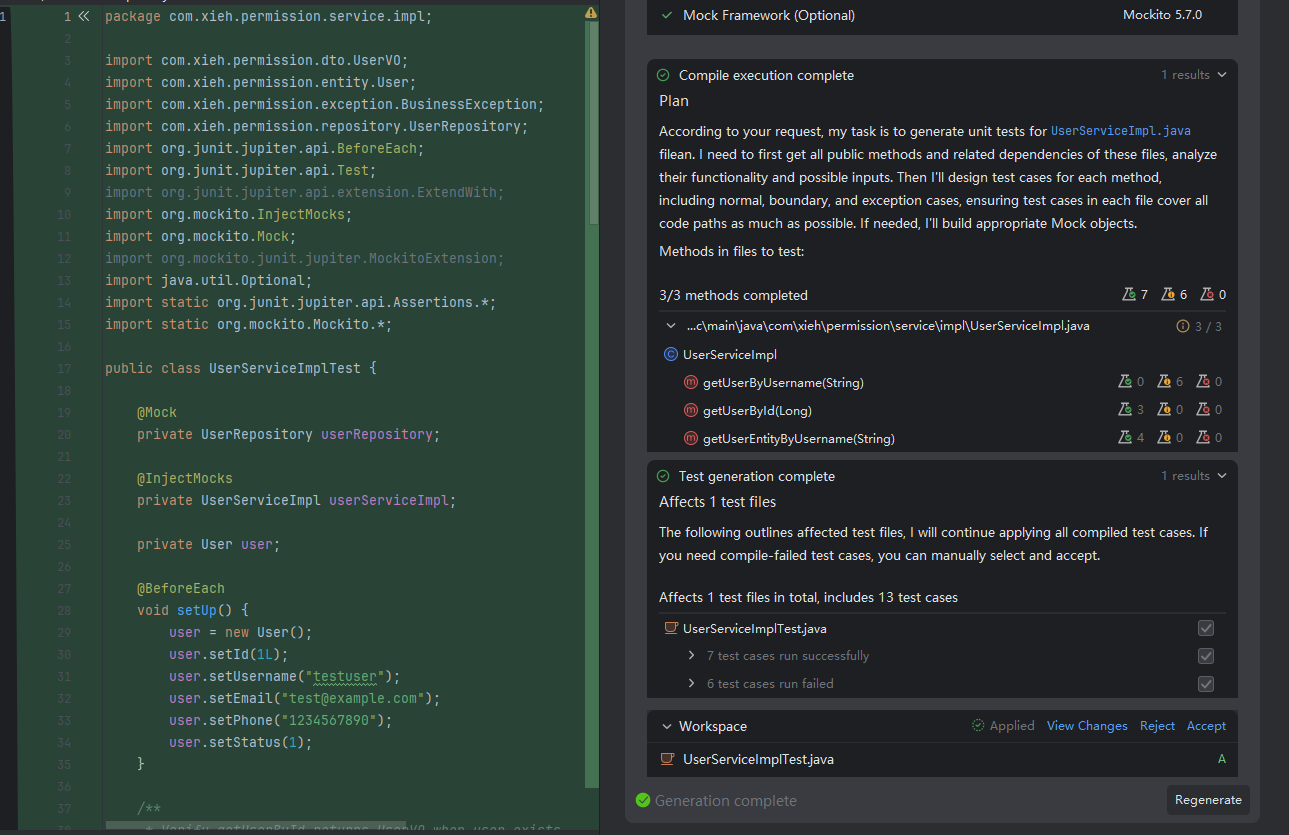Toggle the UserServiceImplTest.java file checkbox
Screen dimensions: 1289x835
[1206, 628]
